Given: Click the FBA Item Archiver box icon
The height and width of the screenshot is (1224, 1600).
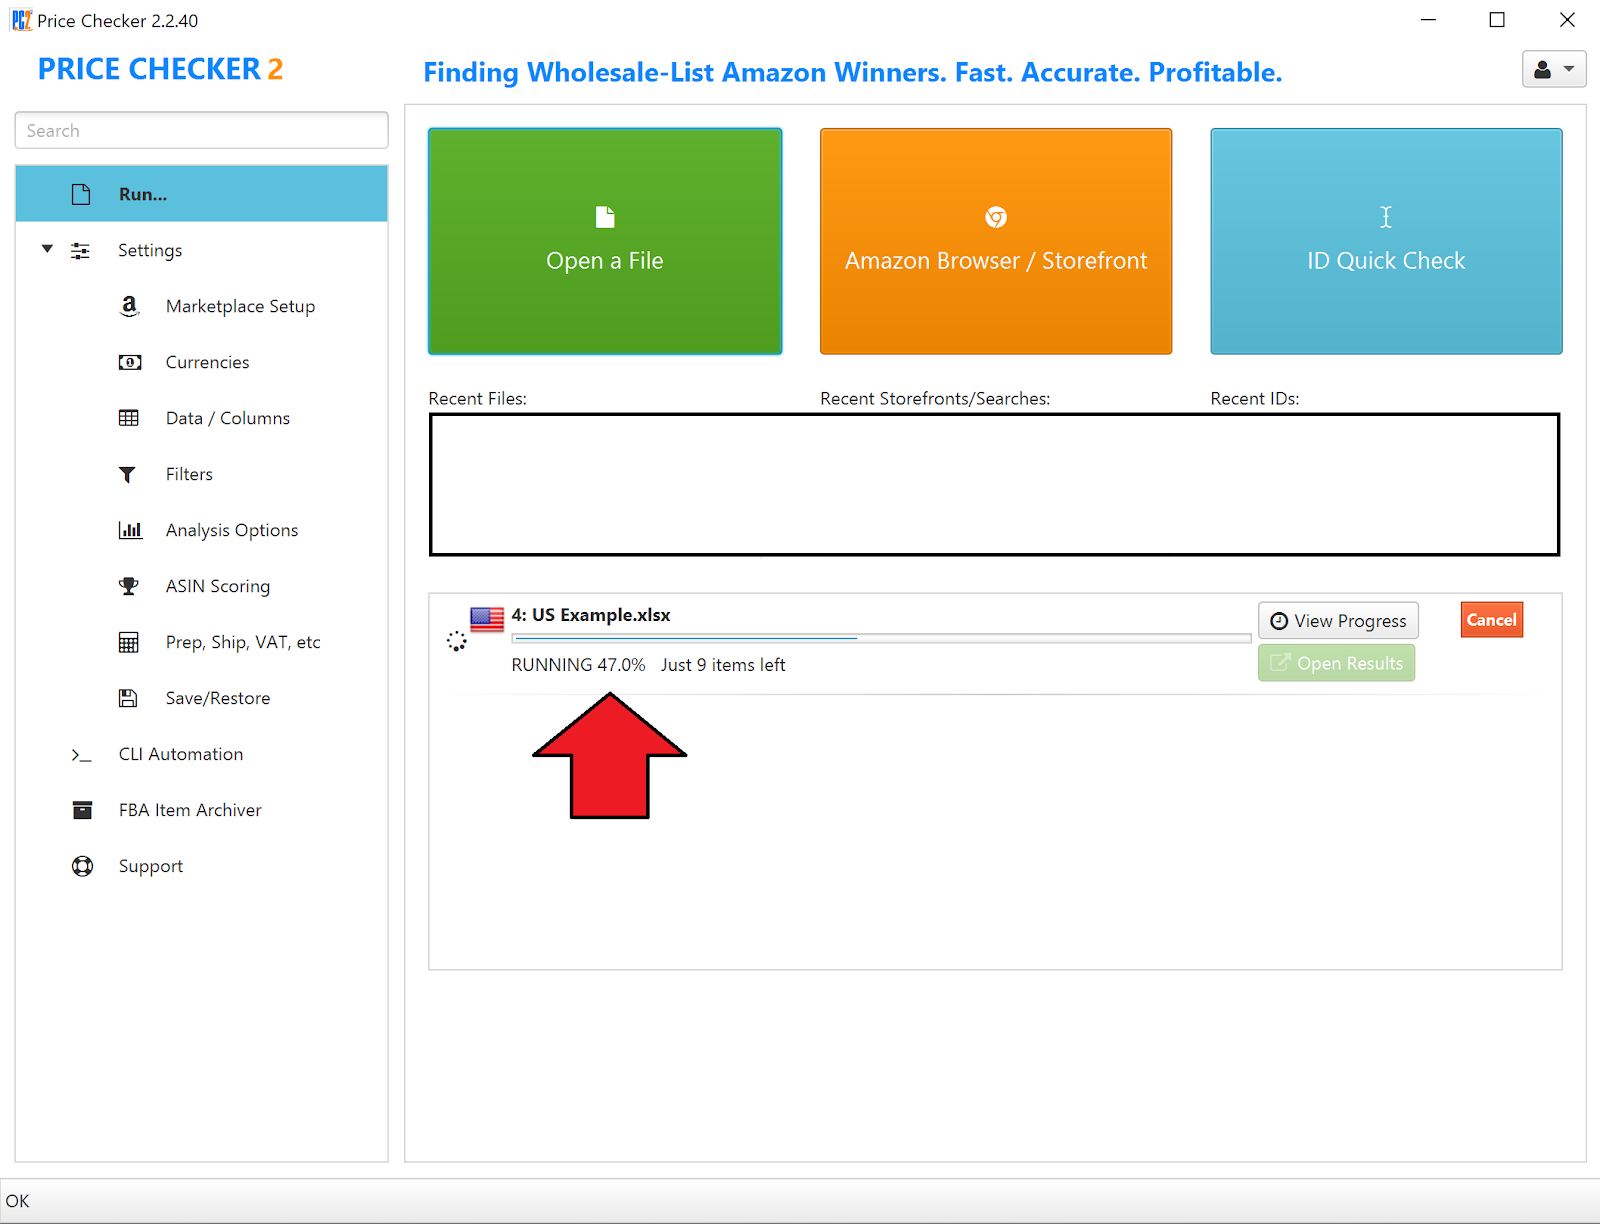Looking at the screenshot, I should coord(82,810).
